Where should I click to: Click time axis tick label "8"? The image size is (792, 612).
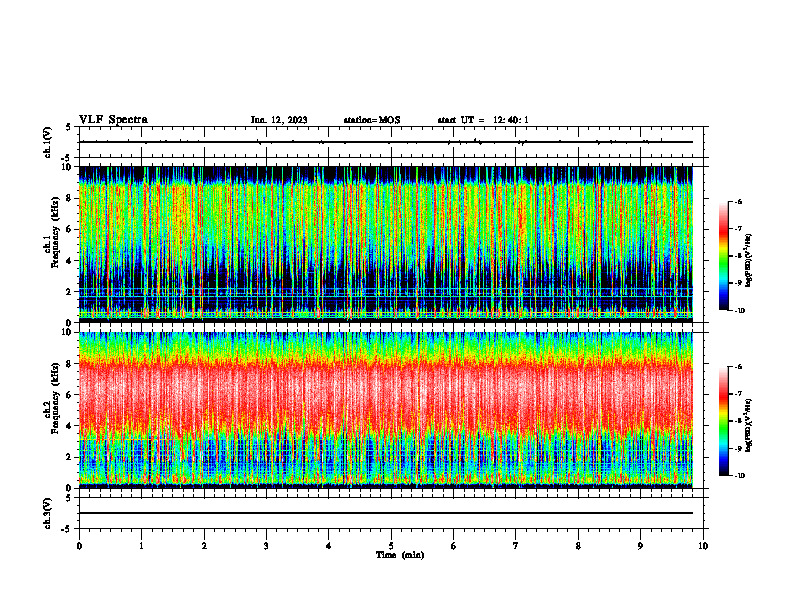(578, 546)
